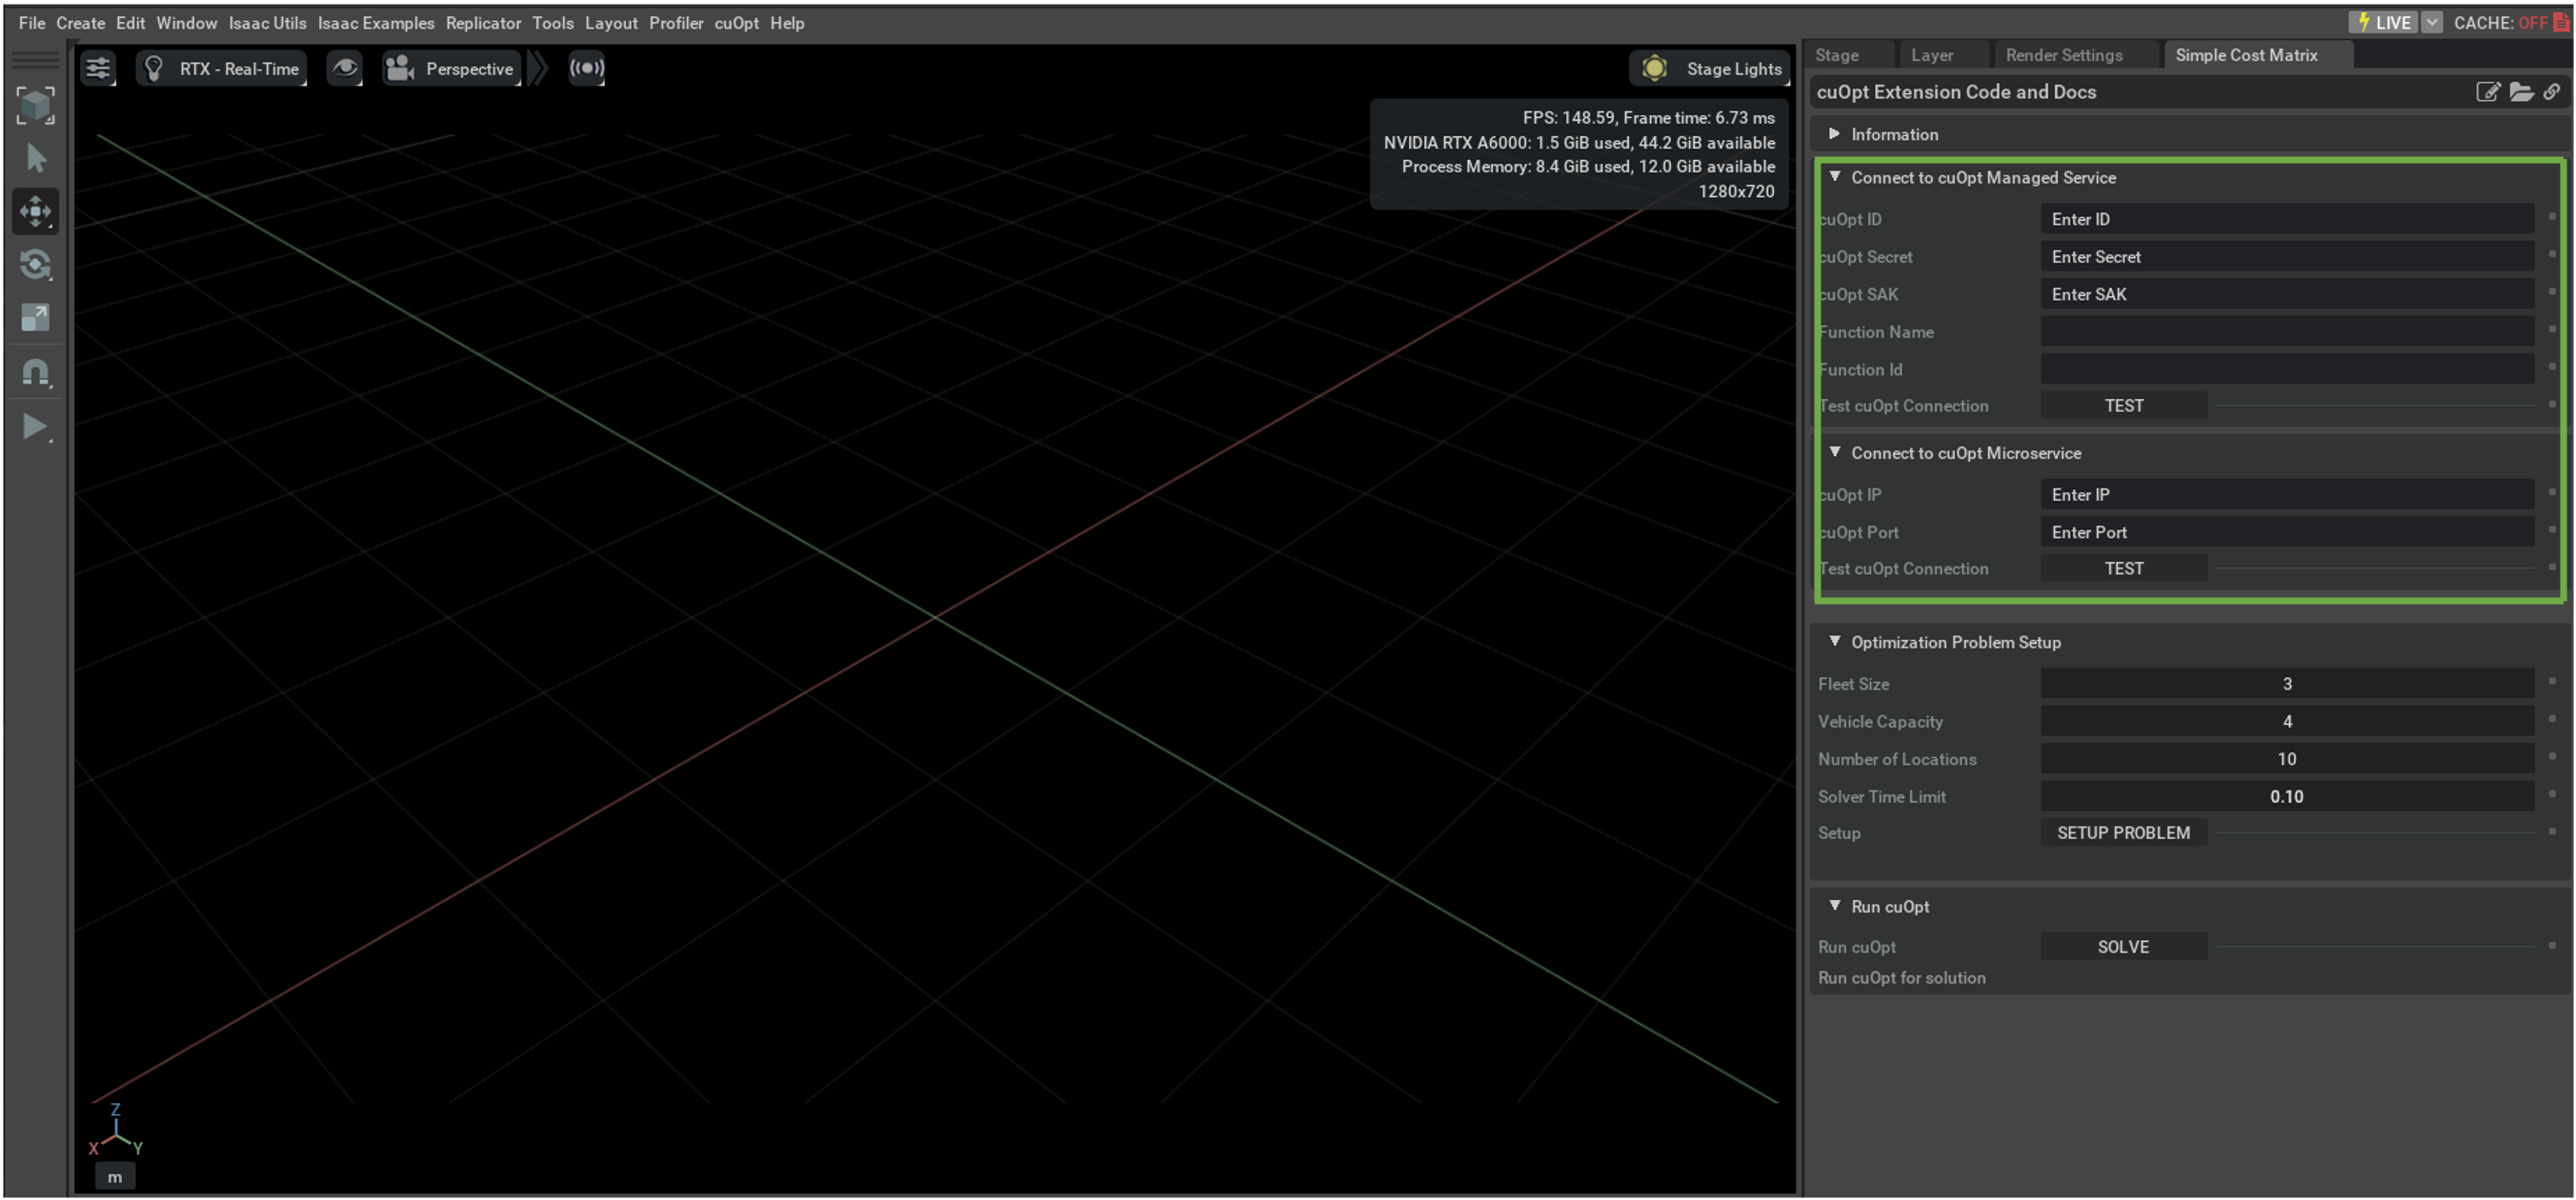Open the Replicator menu
The width and height of the screenshot is (2576, 1200).
(483, 23)
